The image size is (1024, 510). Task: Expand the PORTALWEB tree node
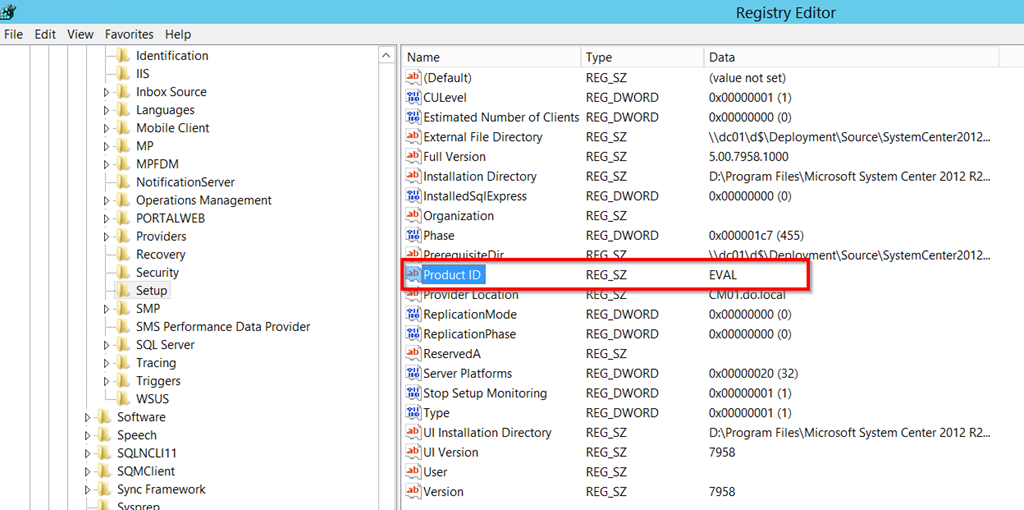point(106,219)
